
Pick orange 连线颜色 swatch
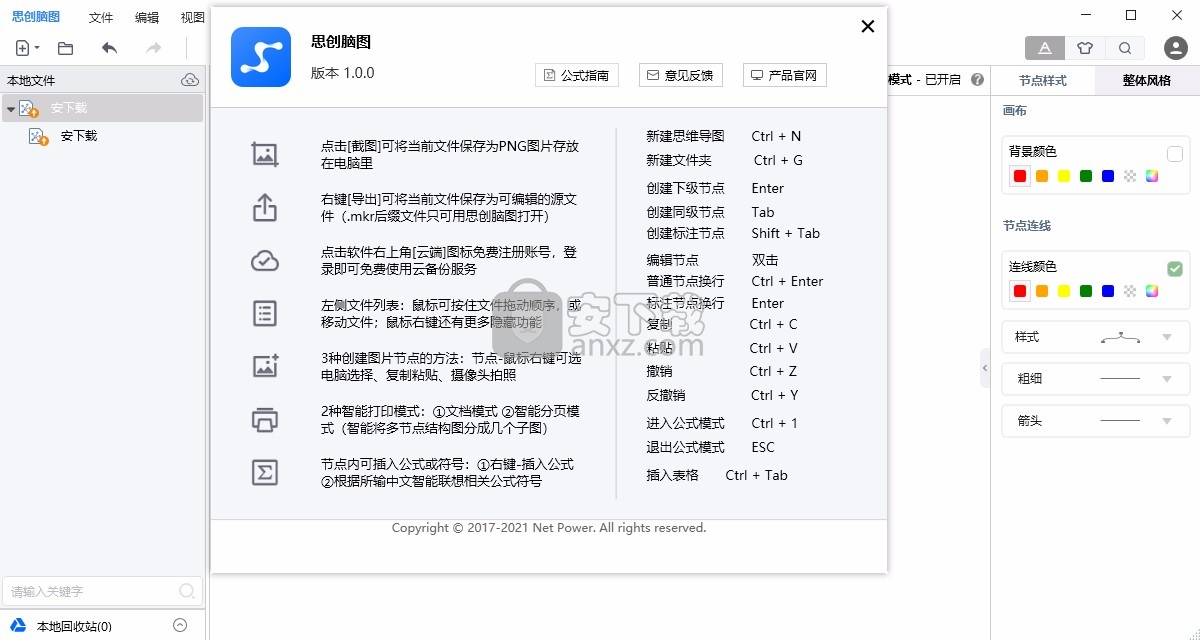[x=1042, y=292]
